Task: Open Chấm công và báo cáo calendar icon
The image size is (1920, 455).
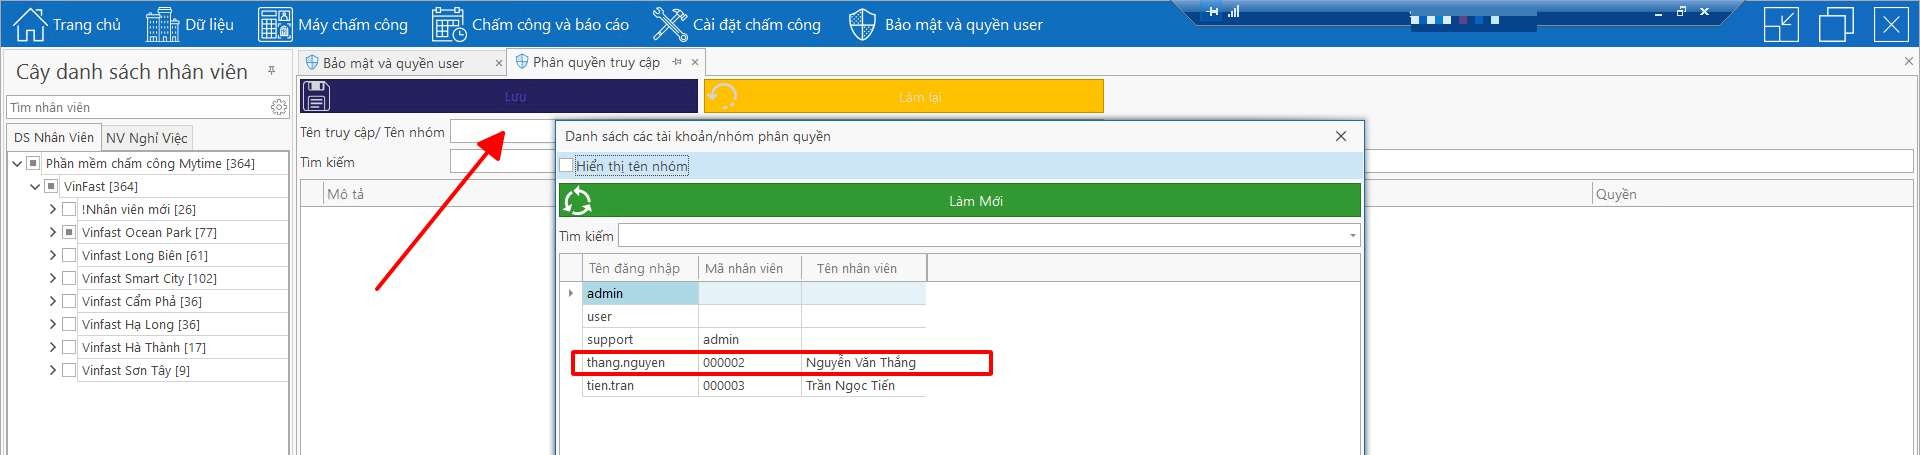Action: [x=449, y=24]
